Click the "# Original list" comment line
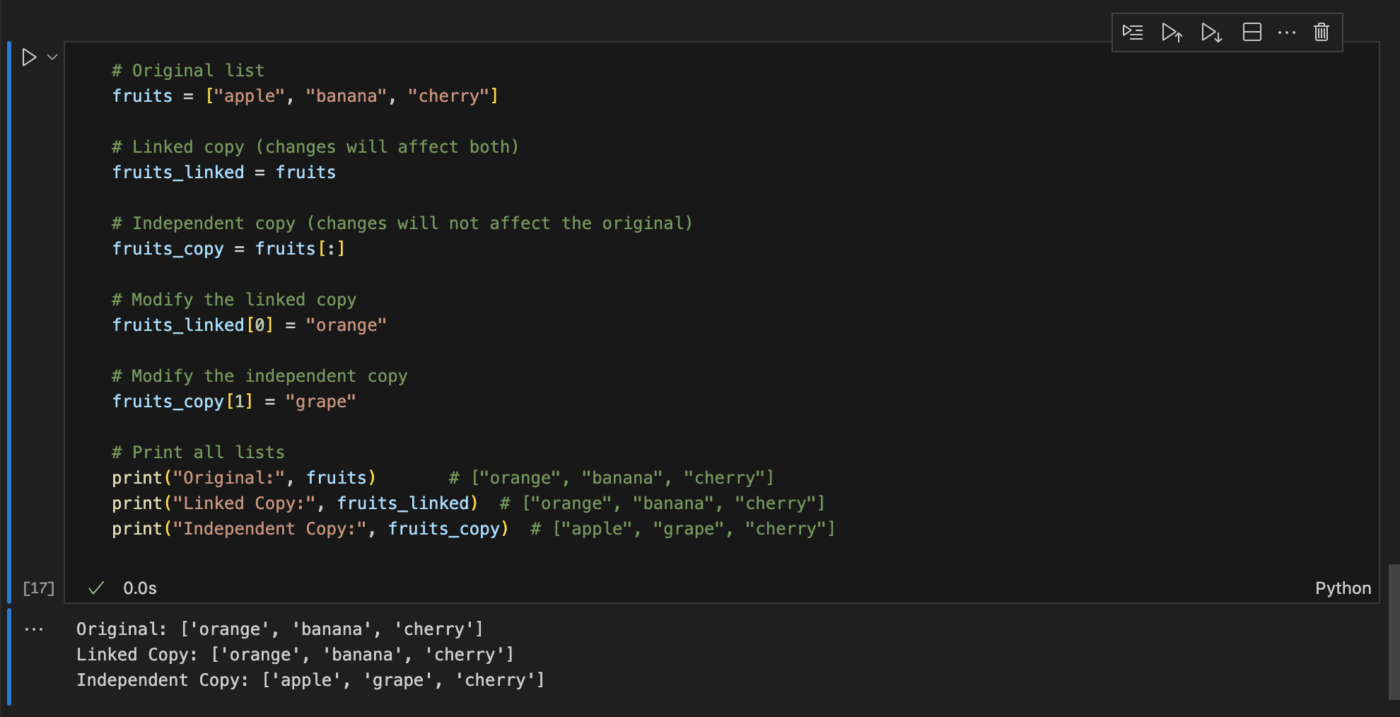Viewport: 1400px width, 717px height. coord(188,70)
